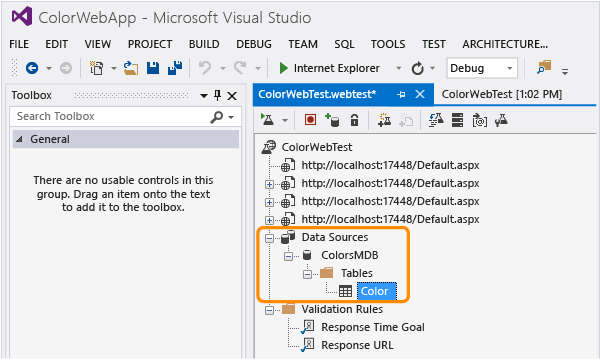Click the Set Request Details icon
The height and width of the screenshot is (360, 600).
(457, 120)
